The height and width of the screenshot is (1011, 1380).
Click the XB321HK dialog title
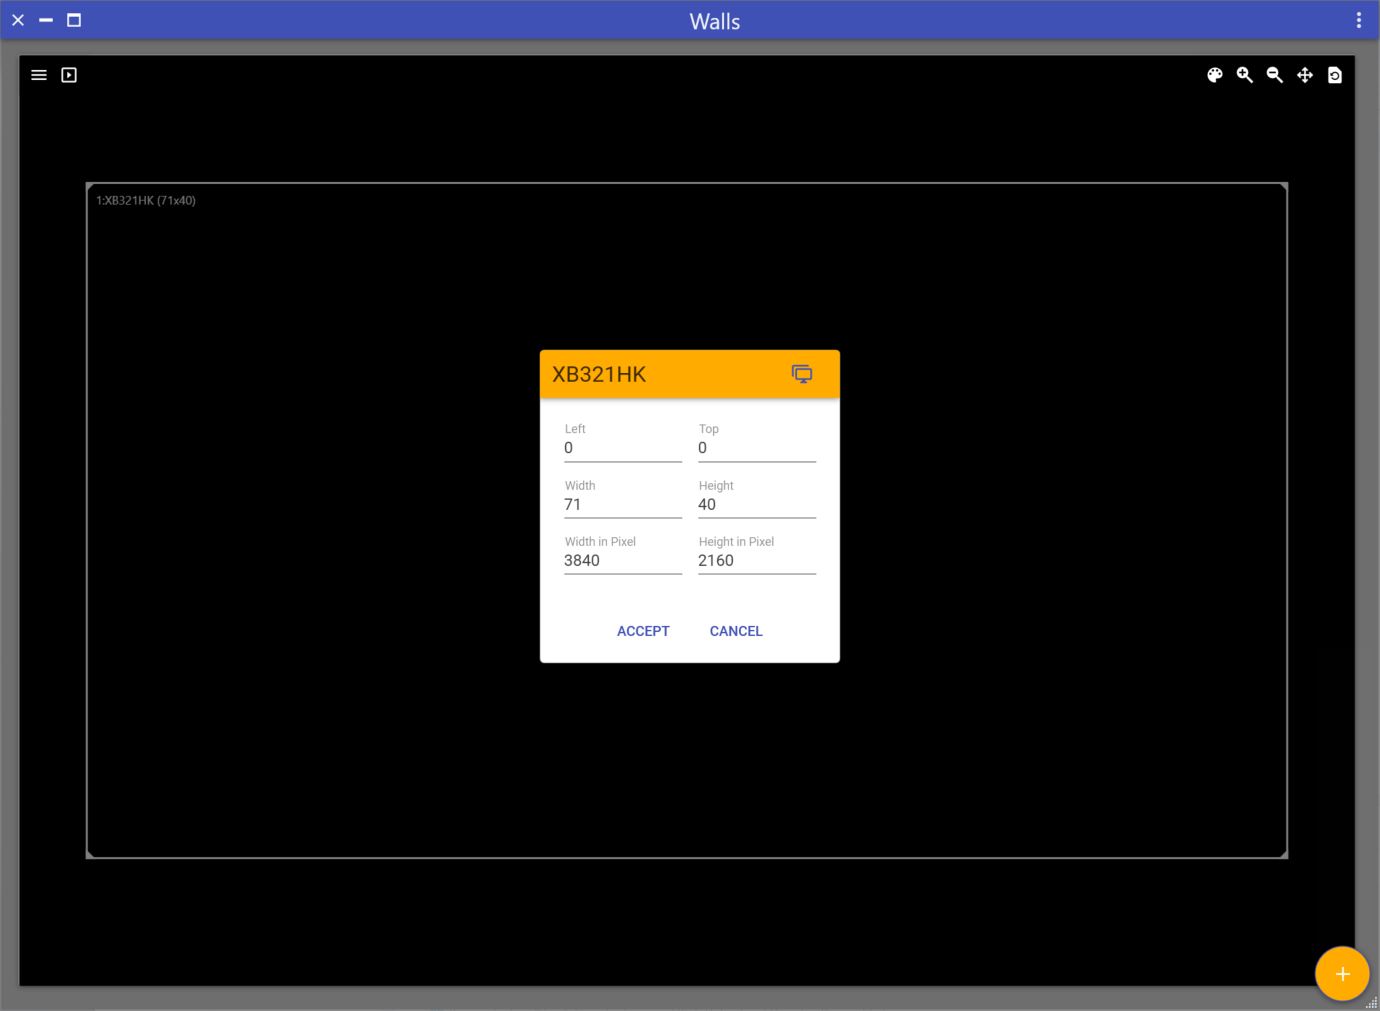click(599, 374)
